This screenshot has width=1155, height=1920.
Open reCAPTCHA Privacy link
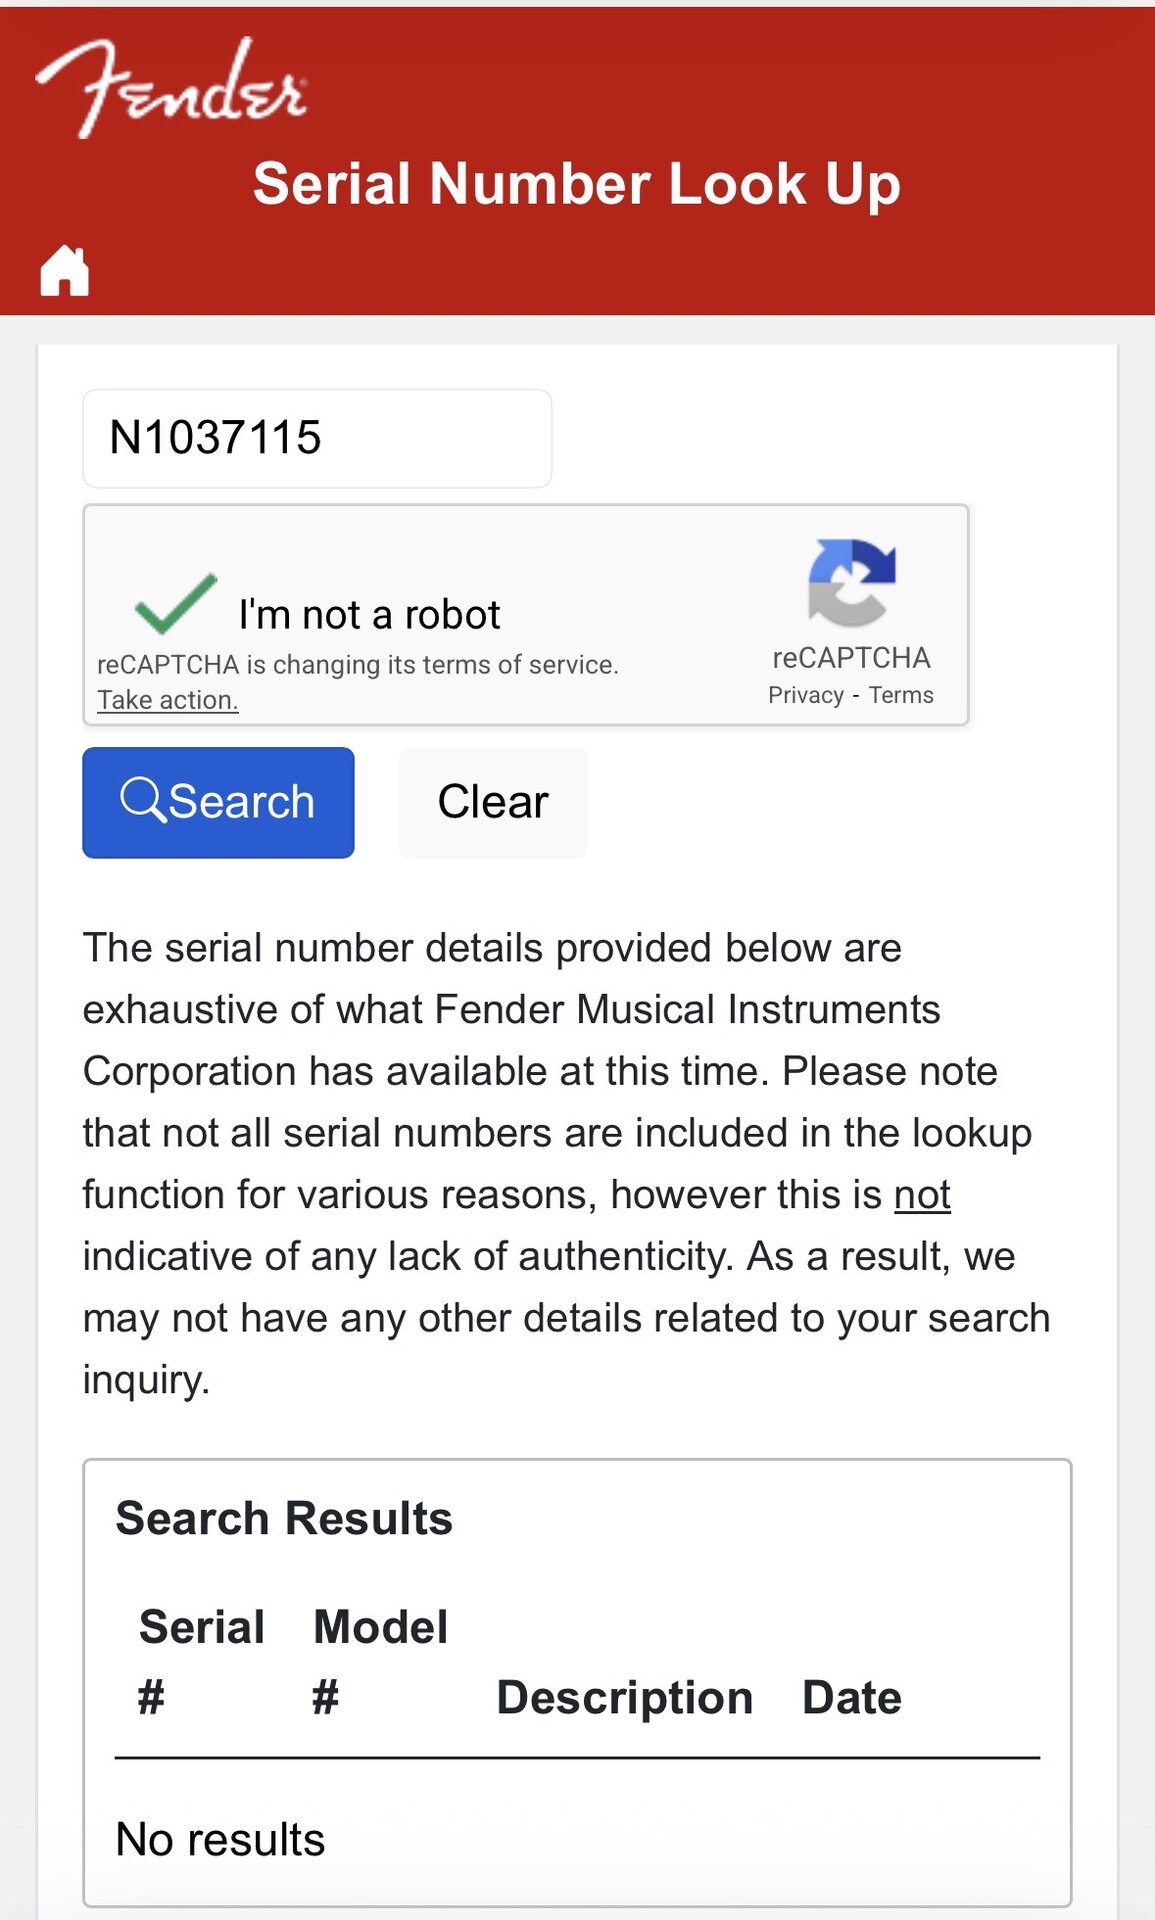pyautogui.click(x=805, y=695)
